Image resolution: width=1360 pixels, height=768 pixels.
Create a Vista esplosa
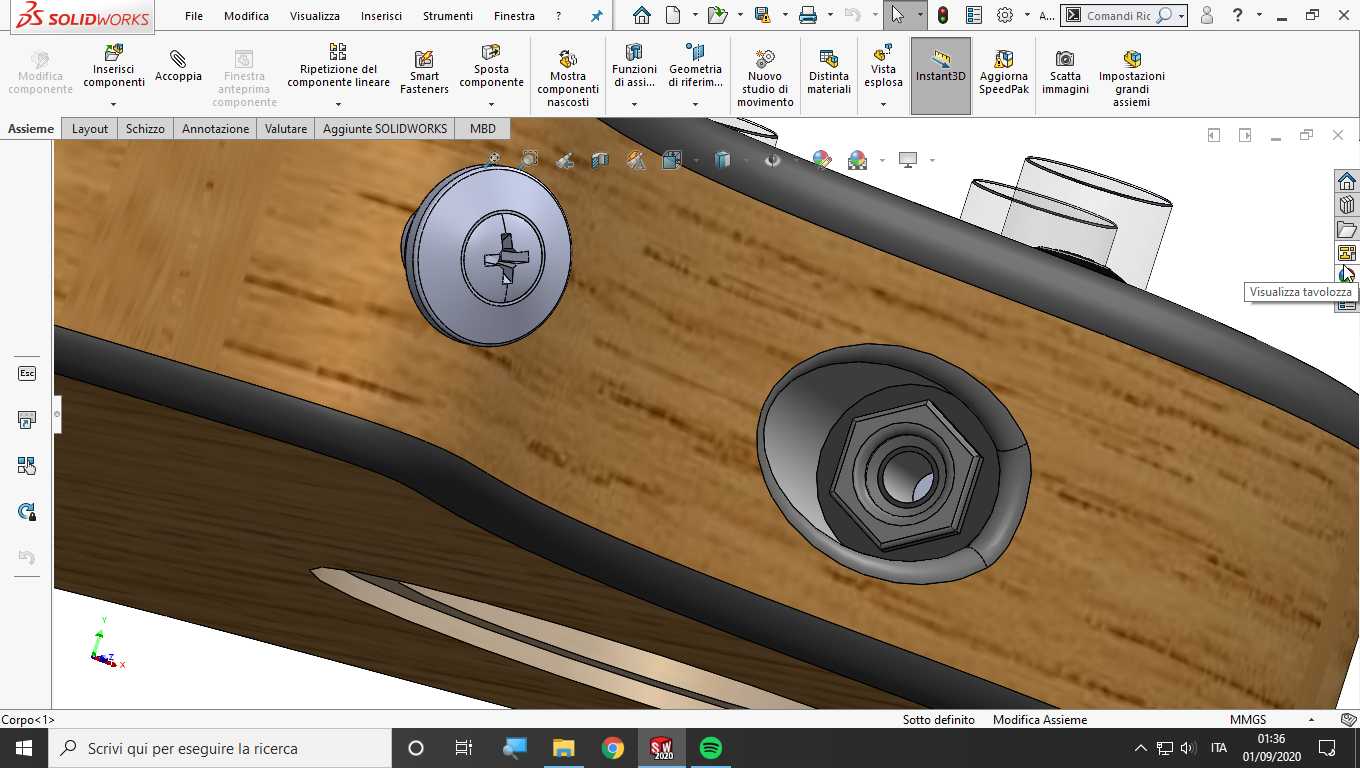(x=883, y=66)
